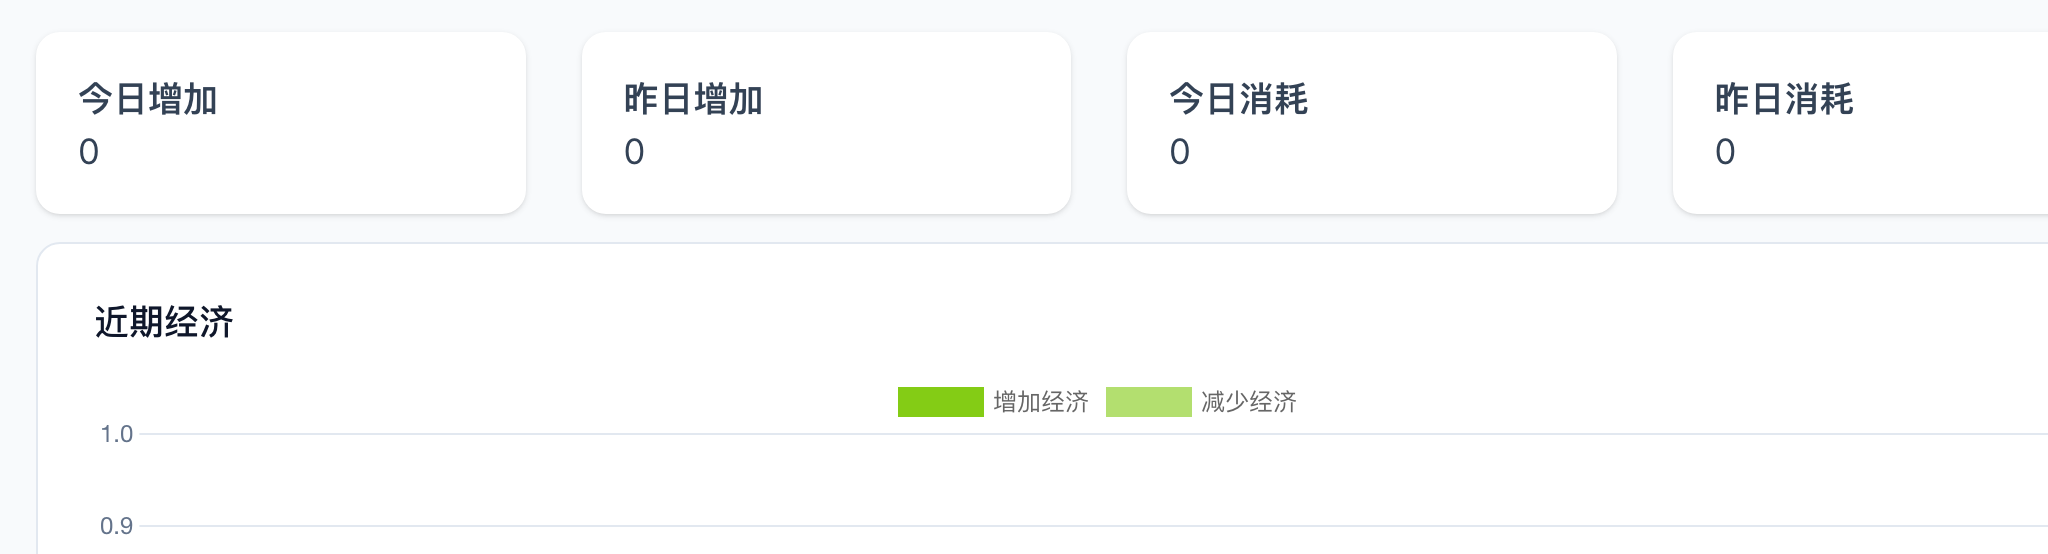Select the 昨日消耗 value of 0
Image resolution: width=2048 pixels, height=554 pixels.
(1725, 152)
